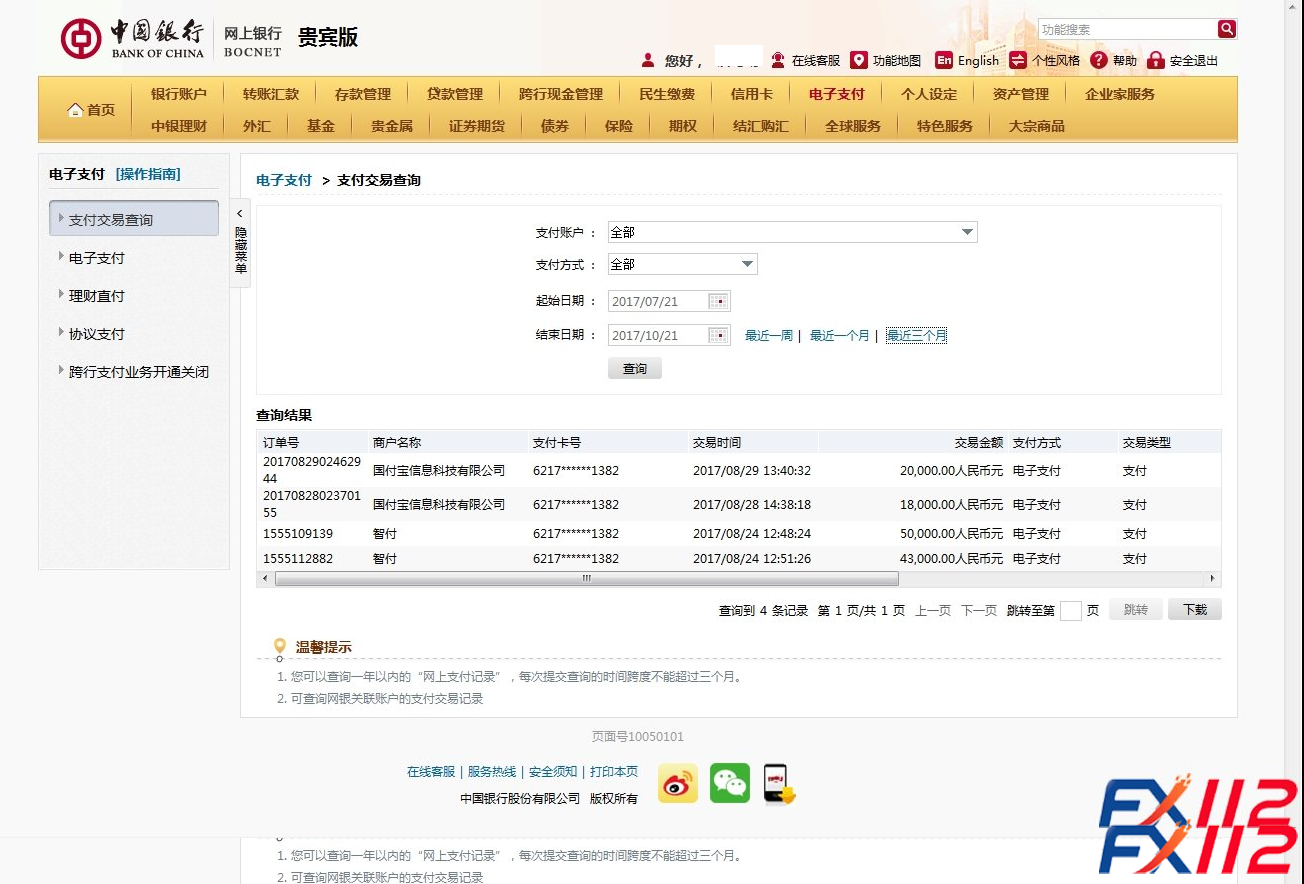
Task: Click the Weibo icon in footer
Action: 677,783
